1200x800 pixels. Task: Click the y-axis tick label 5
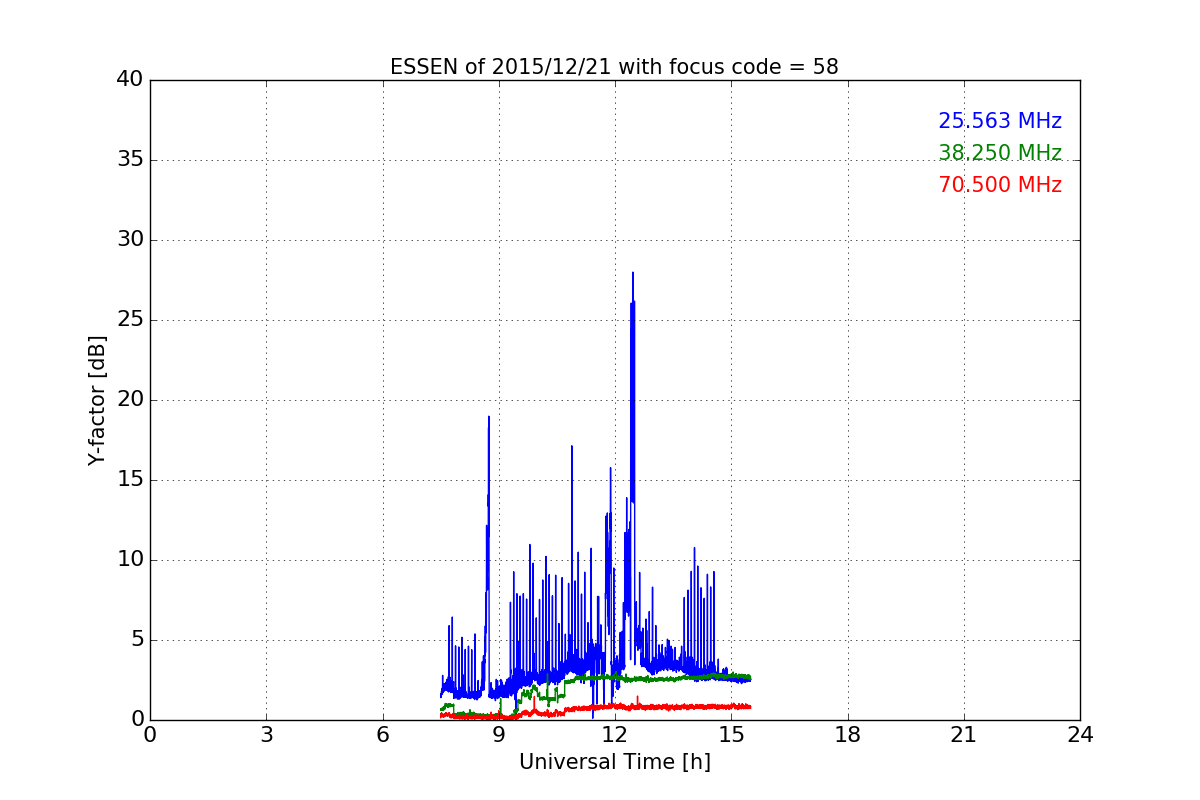tap(137, 640)
